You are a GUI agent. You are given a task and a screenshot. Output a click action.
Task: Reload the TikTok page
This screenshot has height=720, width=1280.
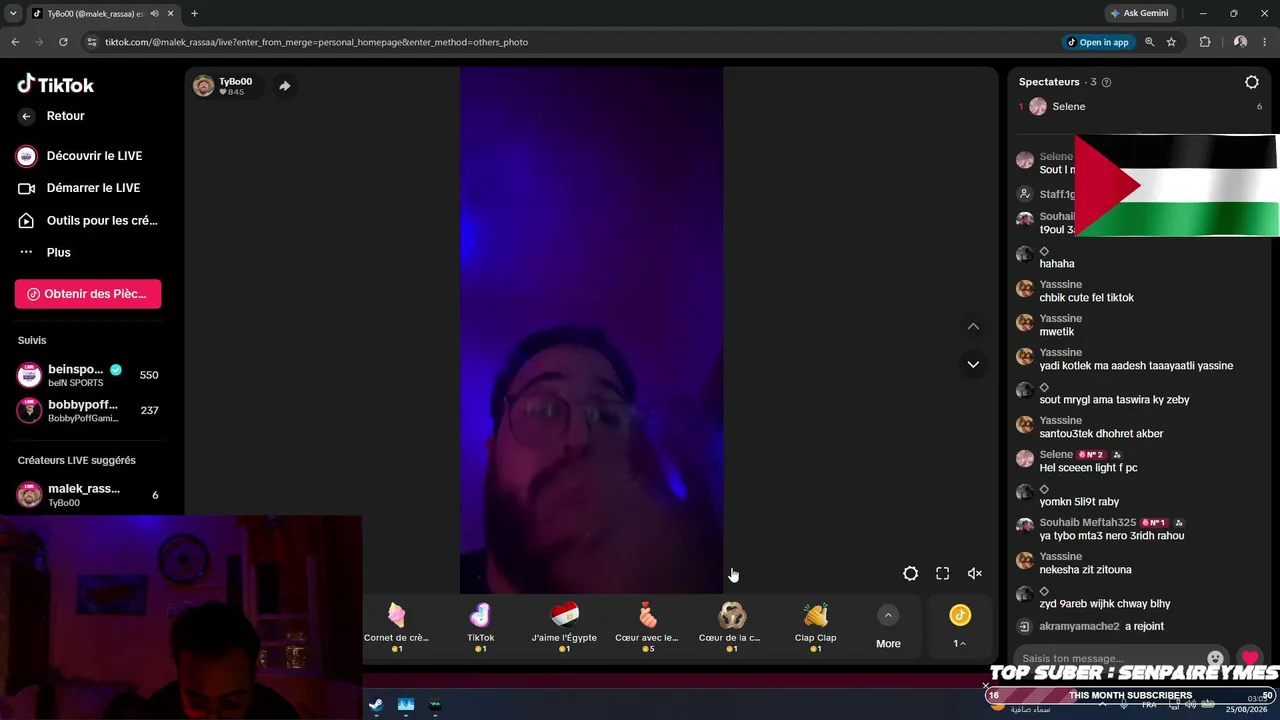(x=63, y=42)
